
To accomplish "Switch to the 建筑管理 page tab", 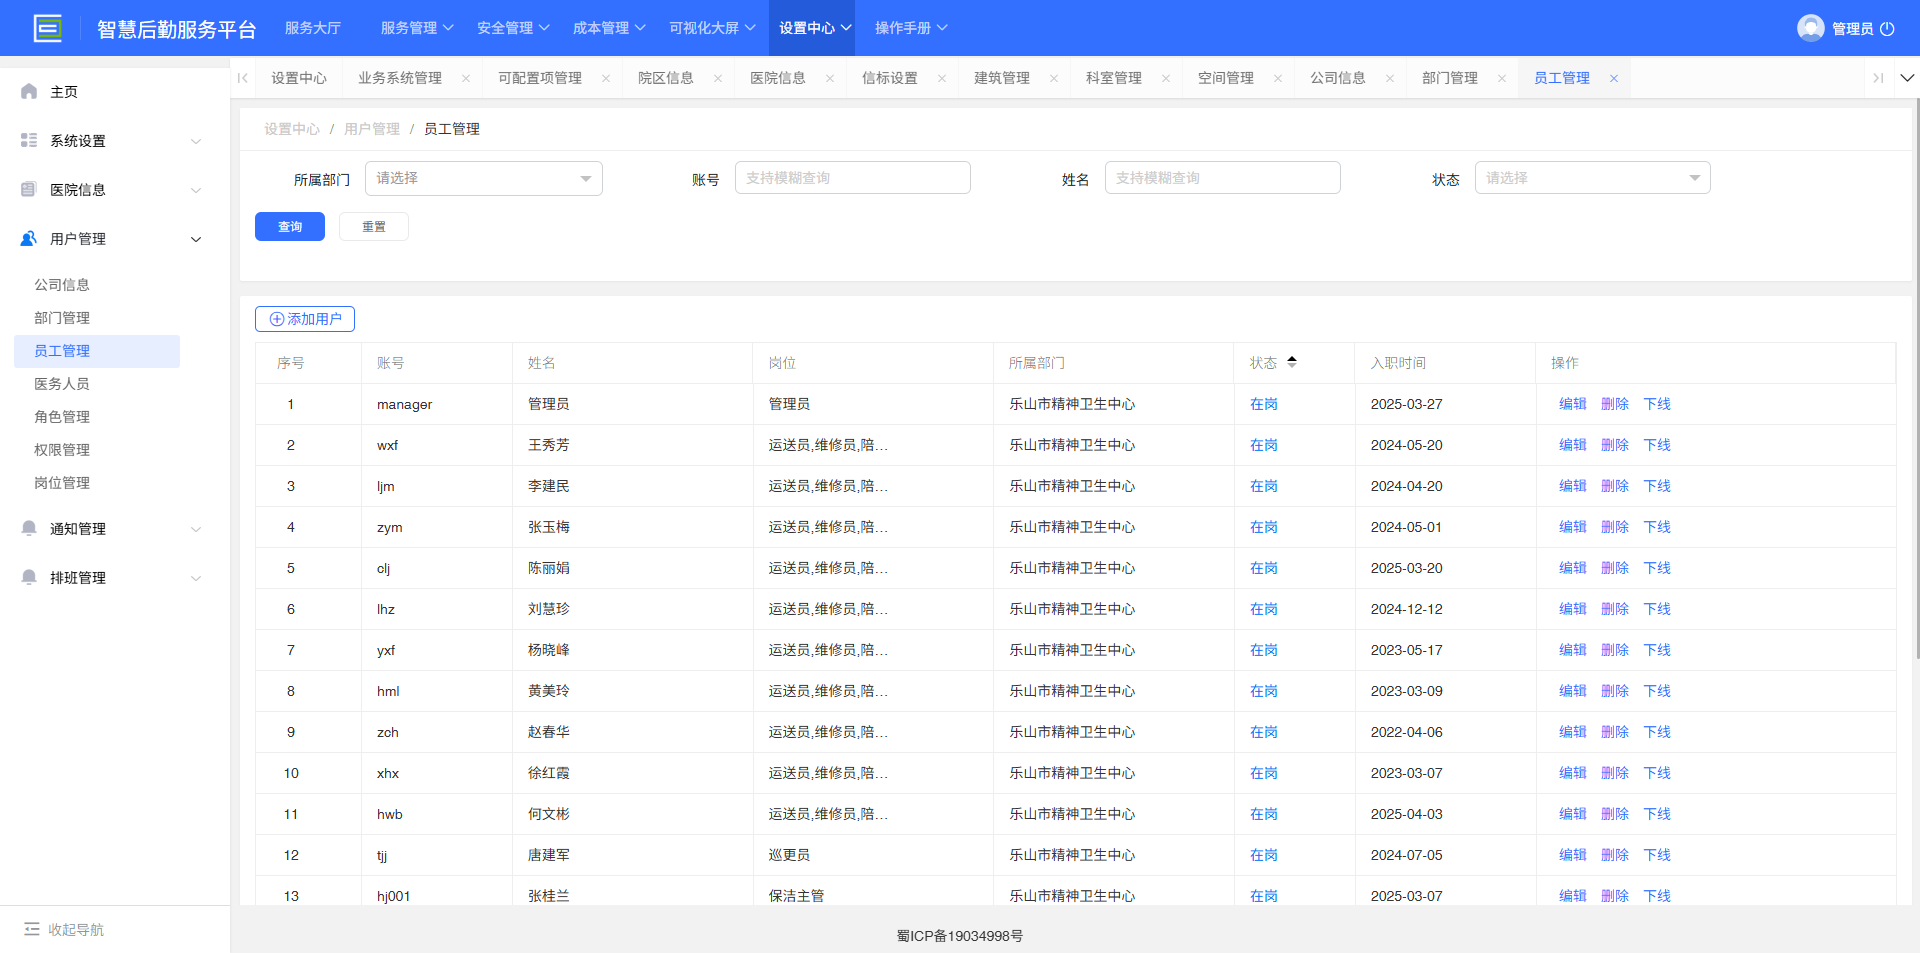I will (1002, 78).
